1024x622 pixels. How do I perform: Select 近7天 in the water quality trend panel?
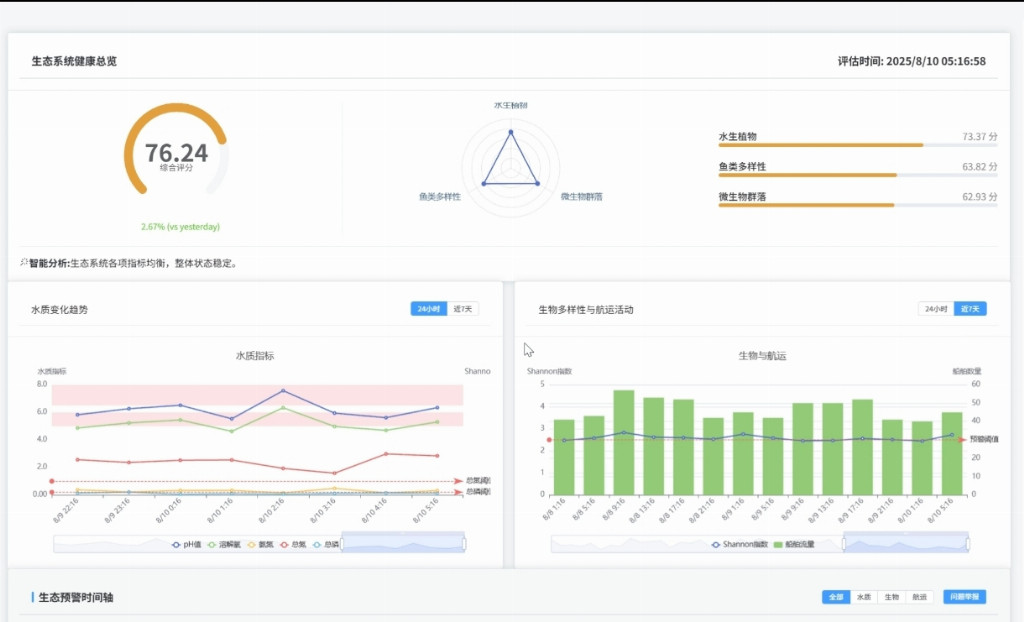[462, 309]
